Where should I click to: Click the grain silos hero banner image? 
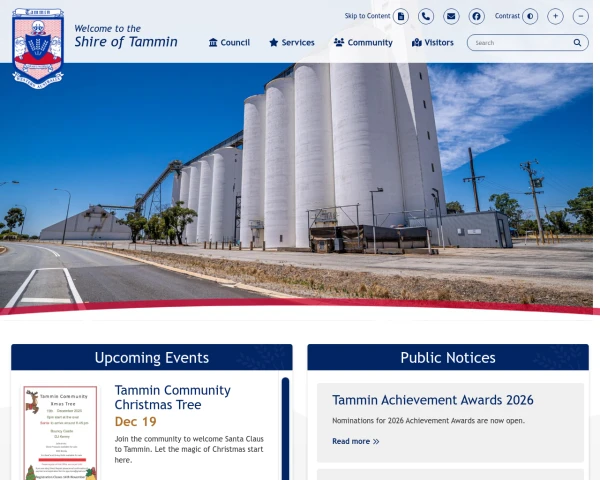click(x=297, y=188)
